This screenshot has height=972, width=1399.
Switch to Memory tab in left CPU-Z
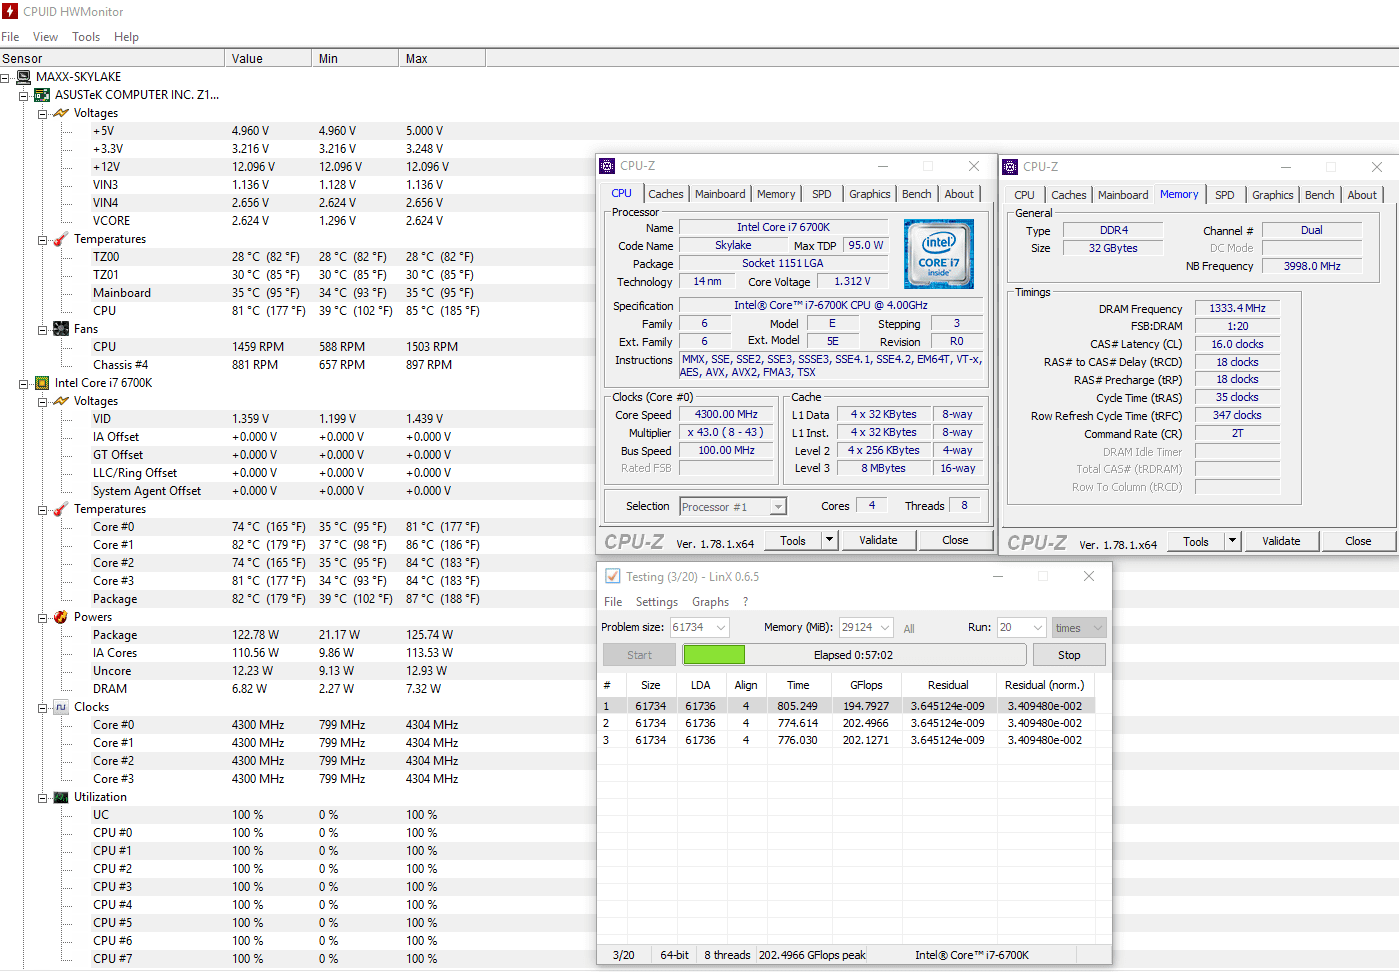[776, 194]
